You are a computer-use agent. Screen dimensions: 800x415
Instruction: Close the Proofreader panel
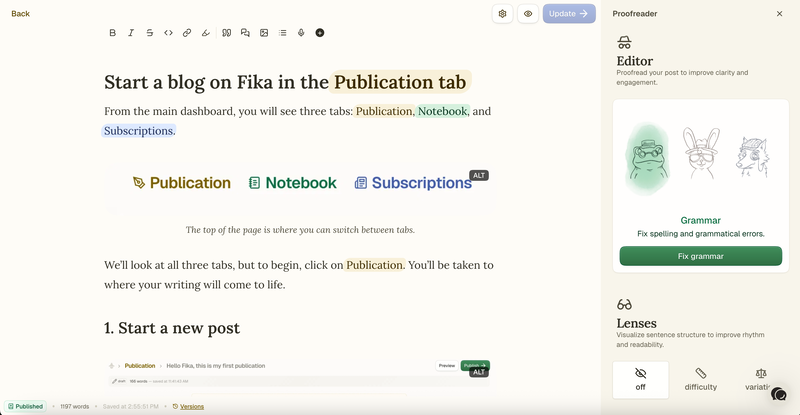click(x=779, y=14)
